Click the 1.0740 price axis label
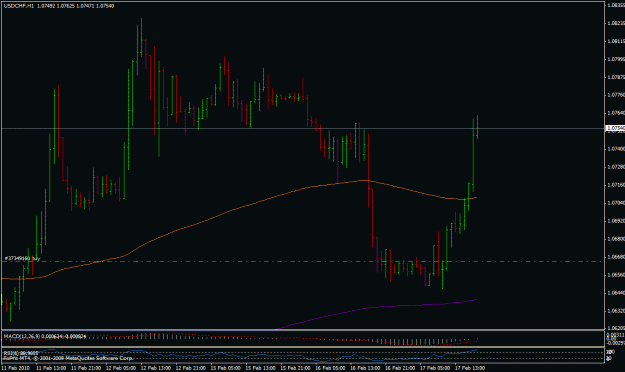625x372 pixels. click(616, 149)
